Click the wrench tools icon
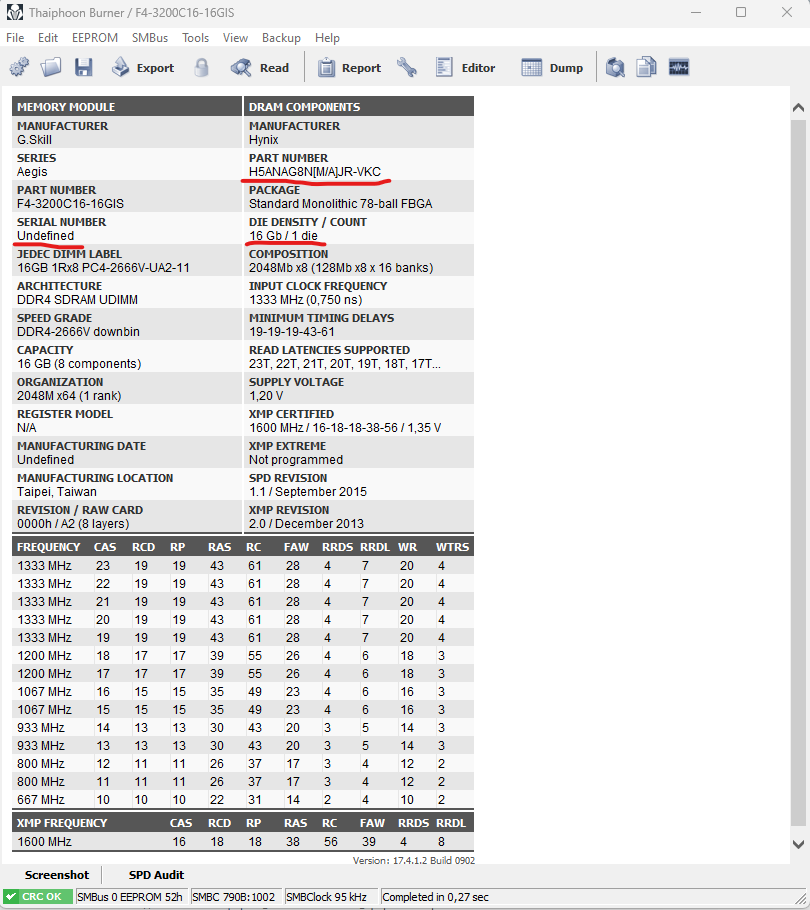This screenshot has height=910, width=810. (x=407, y=67)
